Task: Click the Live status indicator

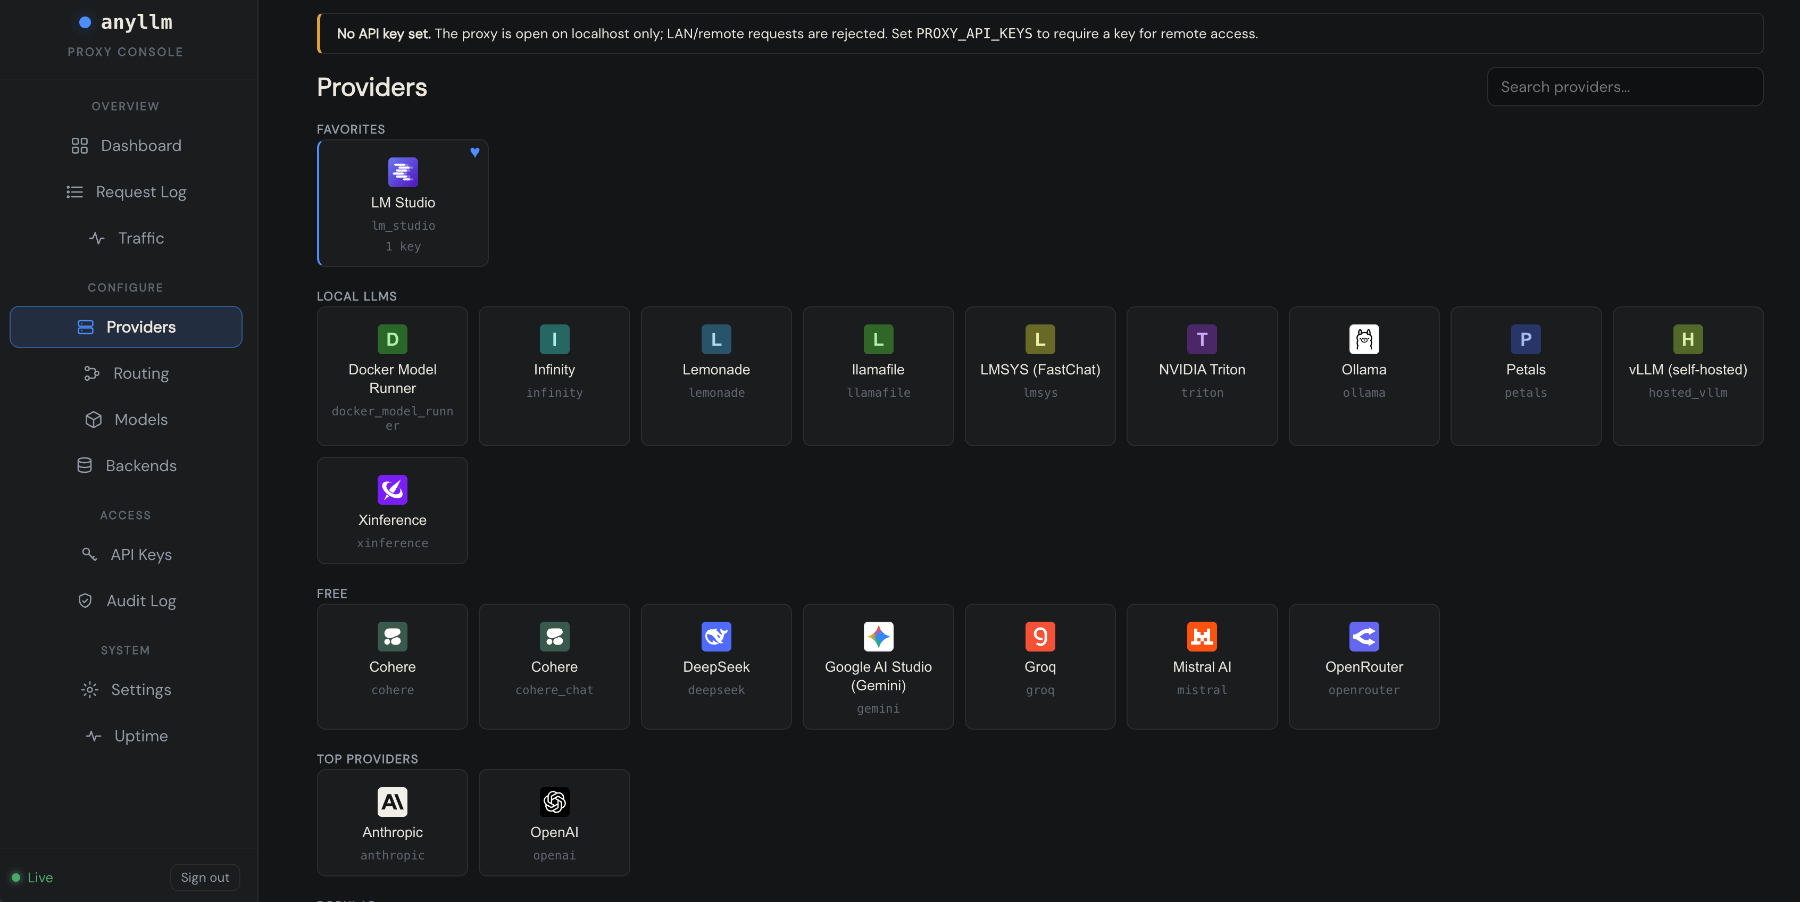Action: 32,877
